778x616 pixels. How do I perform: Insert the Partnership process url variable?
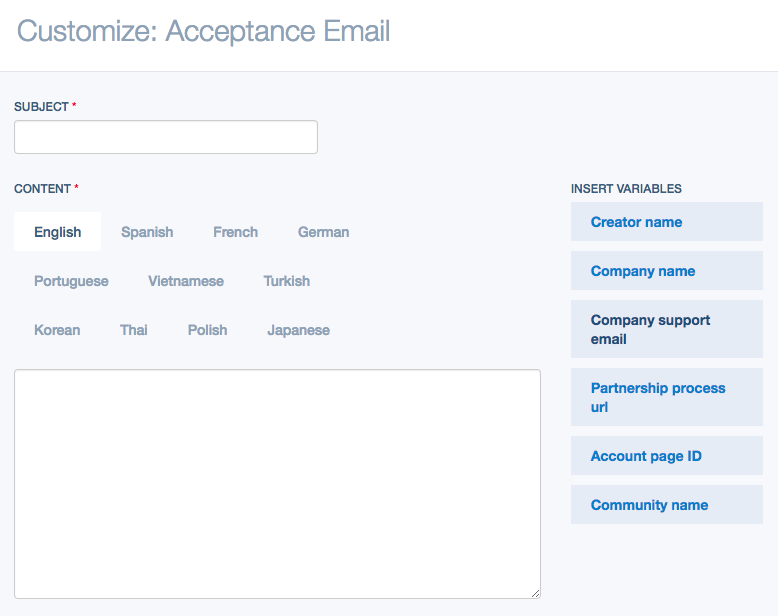click(667, 397)
